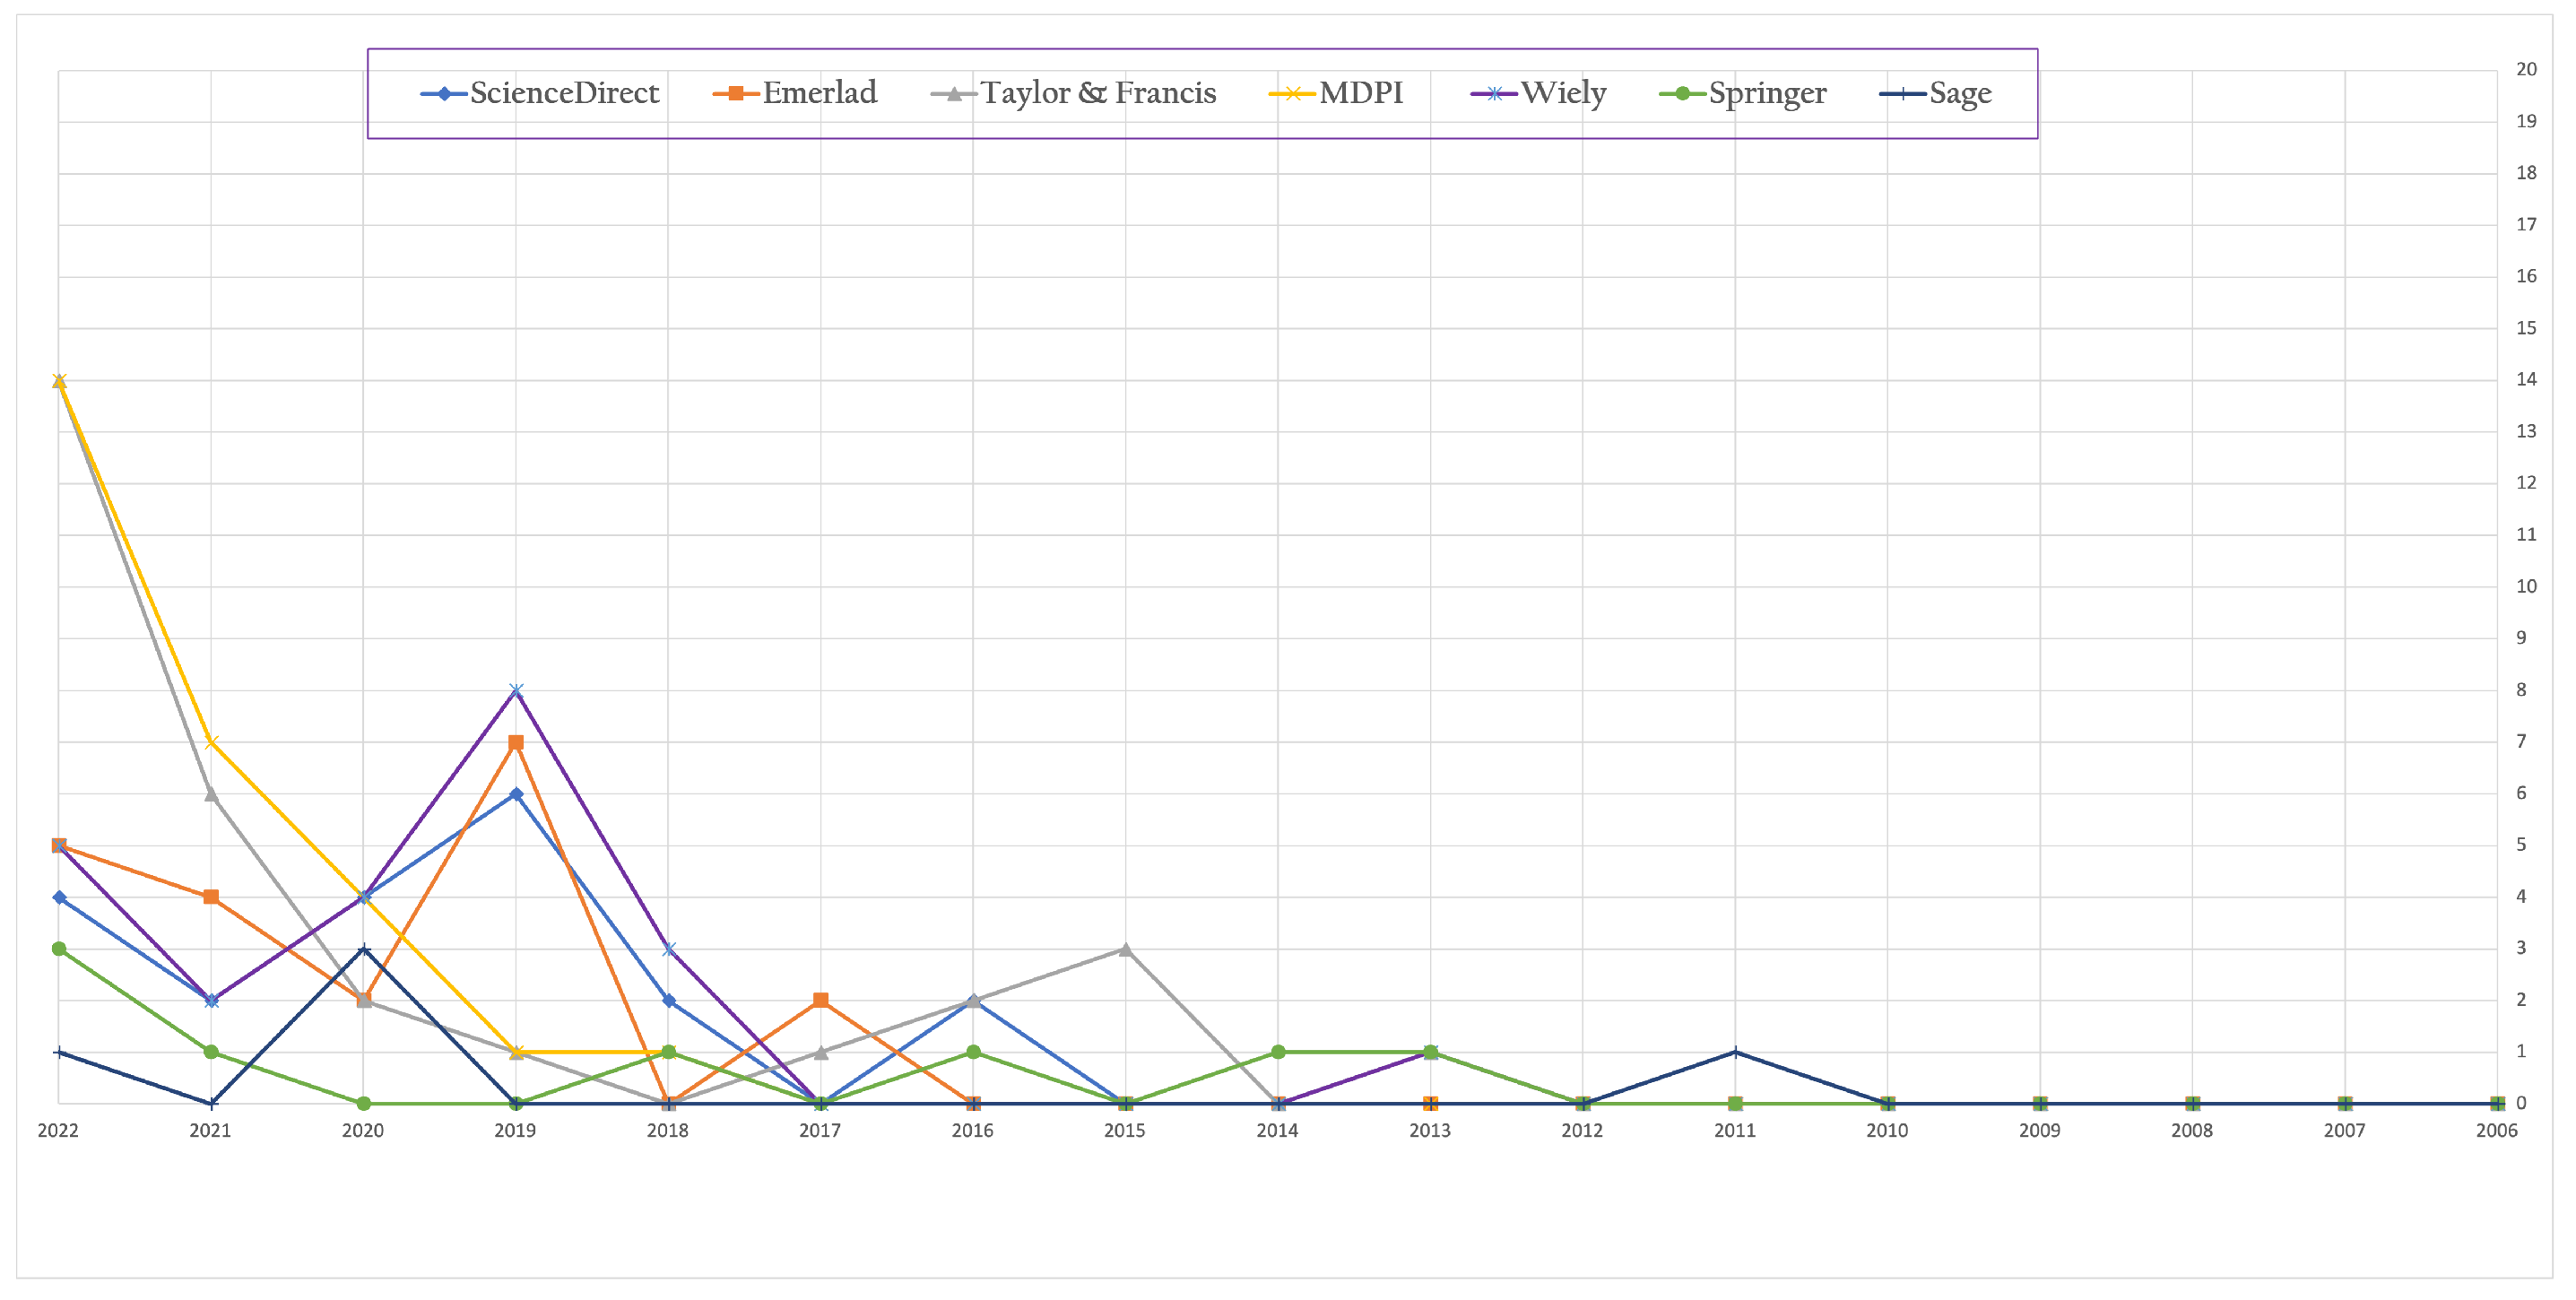Click the Taylor & Francis triangle legend marker
The image size is (2576, 1300).
[954, 94]
